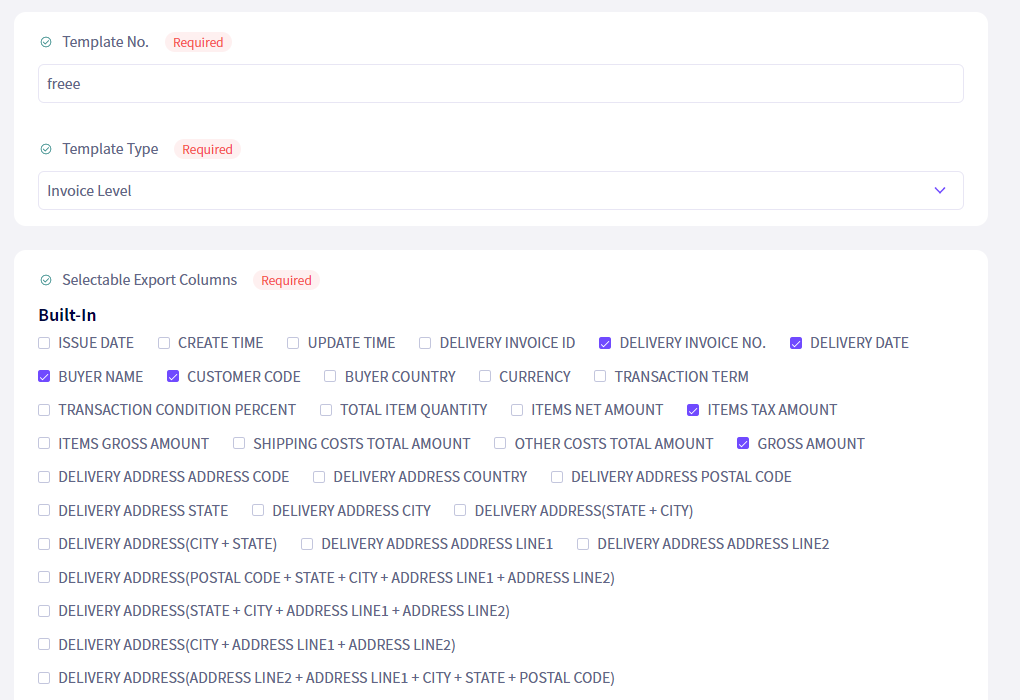
Task: Enable ITEMS NET AMOUNT checkbox
Action: [517, 410]
